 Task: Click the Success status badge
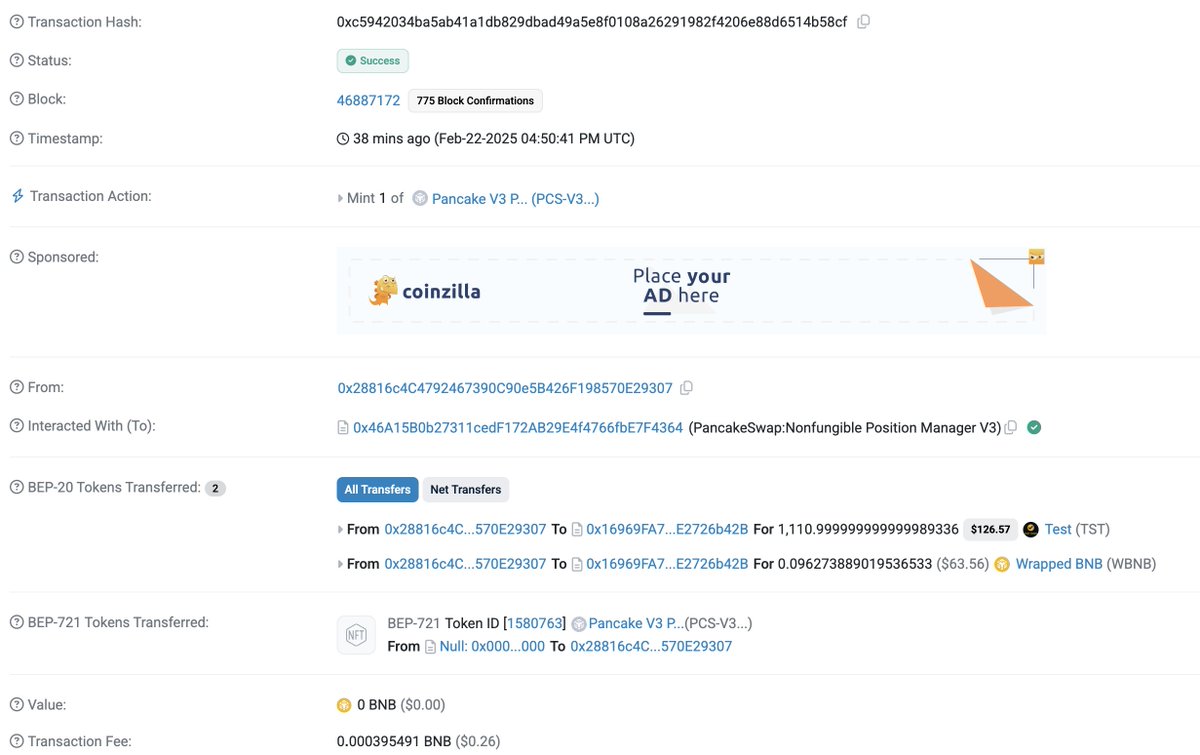tap(373, 61)
